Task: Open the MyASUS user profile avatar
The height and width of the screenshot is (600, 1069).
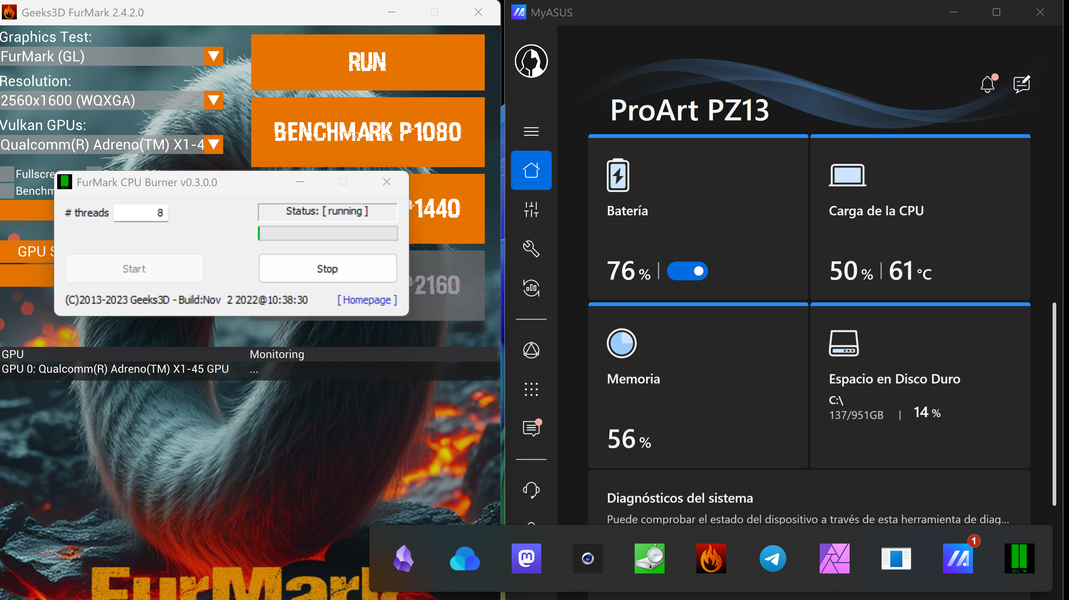Action: tap(531, 61)
